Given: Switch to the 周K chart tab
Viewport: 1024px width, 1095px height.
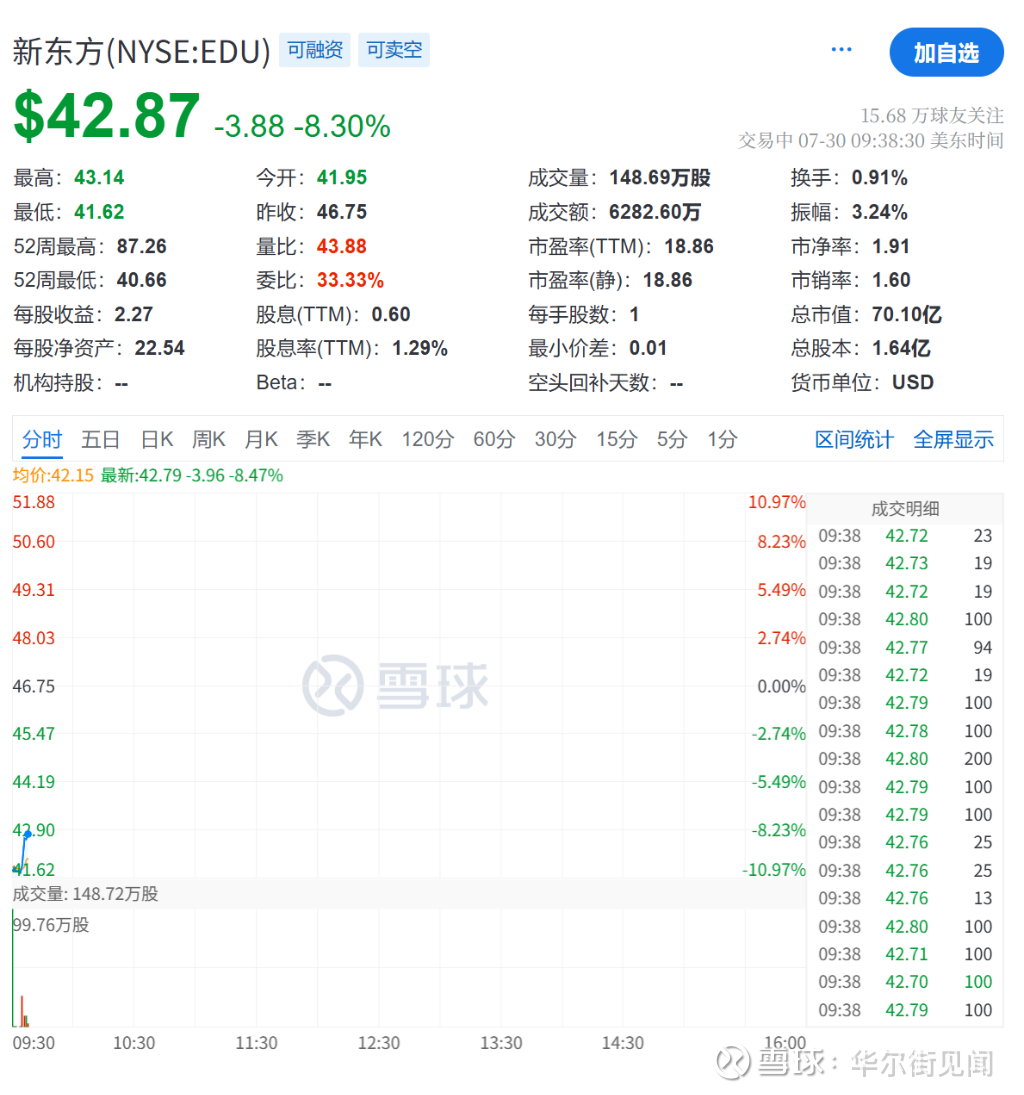Looking at the screenshot, I should (209, 439).
